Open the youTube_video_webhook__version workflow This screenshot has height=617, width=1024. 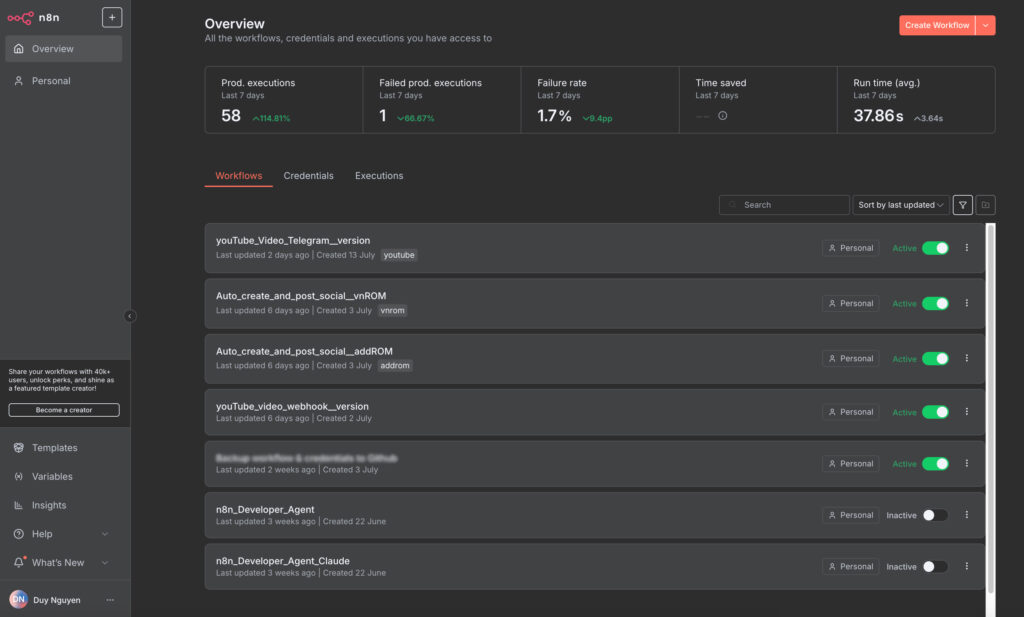click(x=293, y=406)
